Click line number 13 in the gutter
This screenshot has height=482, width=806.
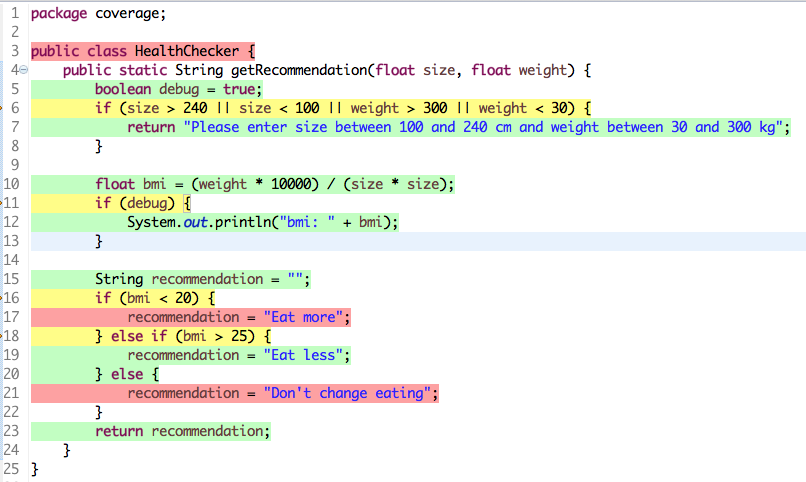point(11,241)
